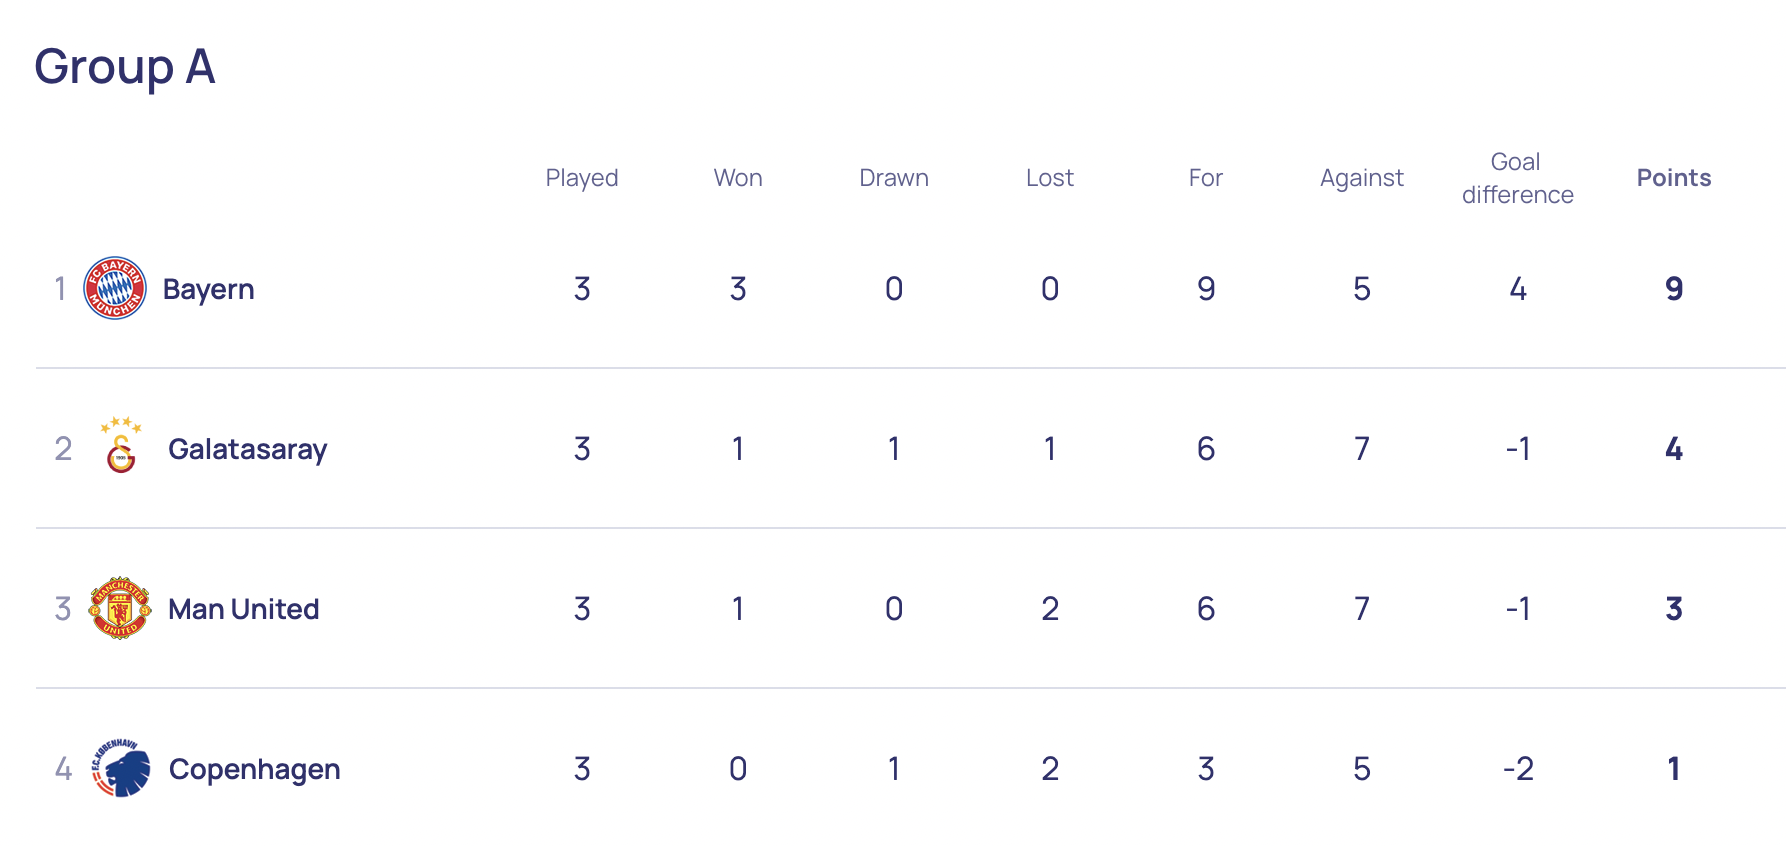Click the Goal difference column header

(x=1517, y=178)
